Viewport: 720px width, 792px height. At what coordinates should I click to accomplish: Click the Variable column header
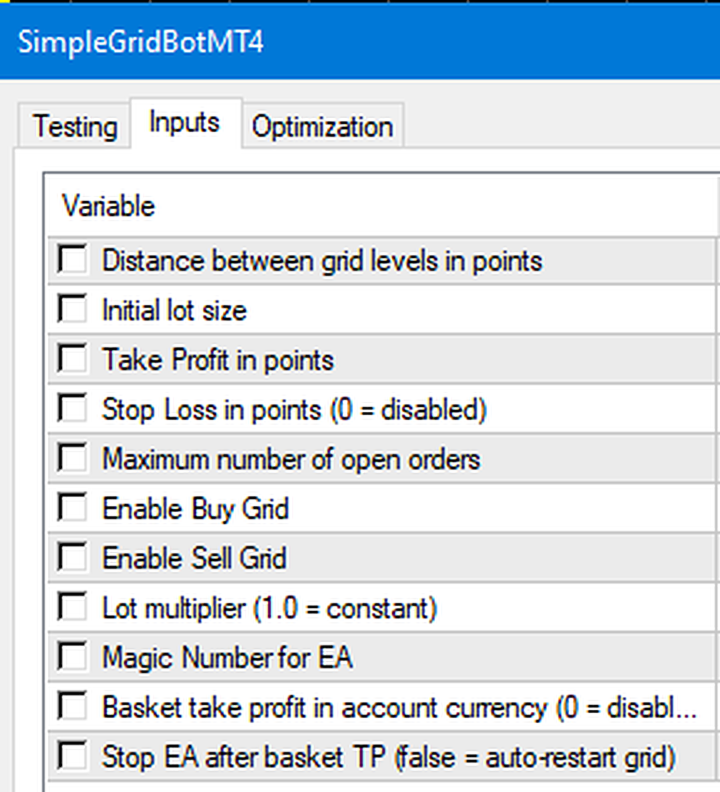pos(108,206)
